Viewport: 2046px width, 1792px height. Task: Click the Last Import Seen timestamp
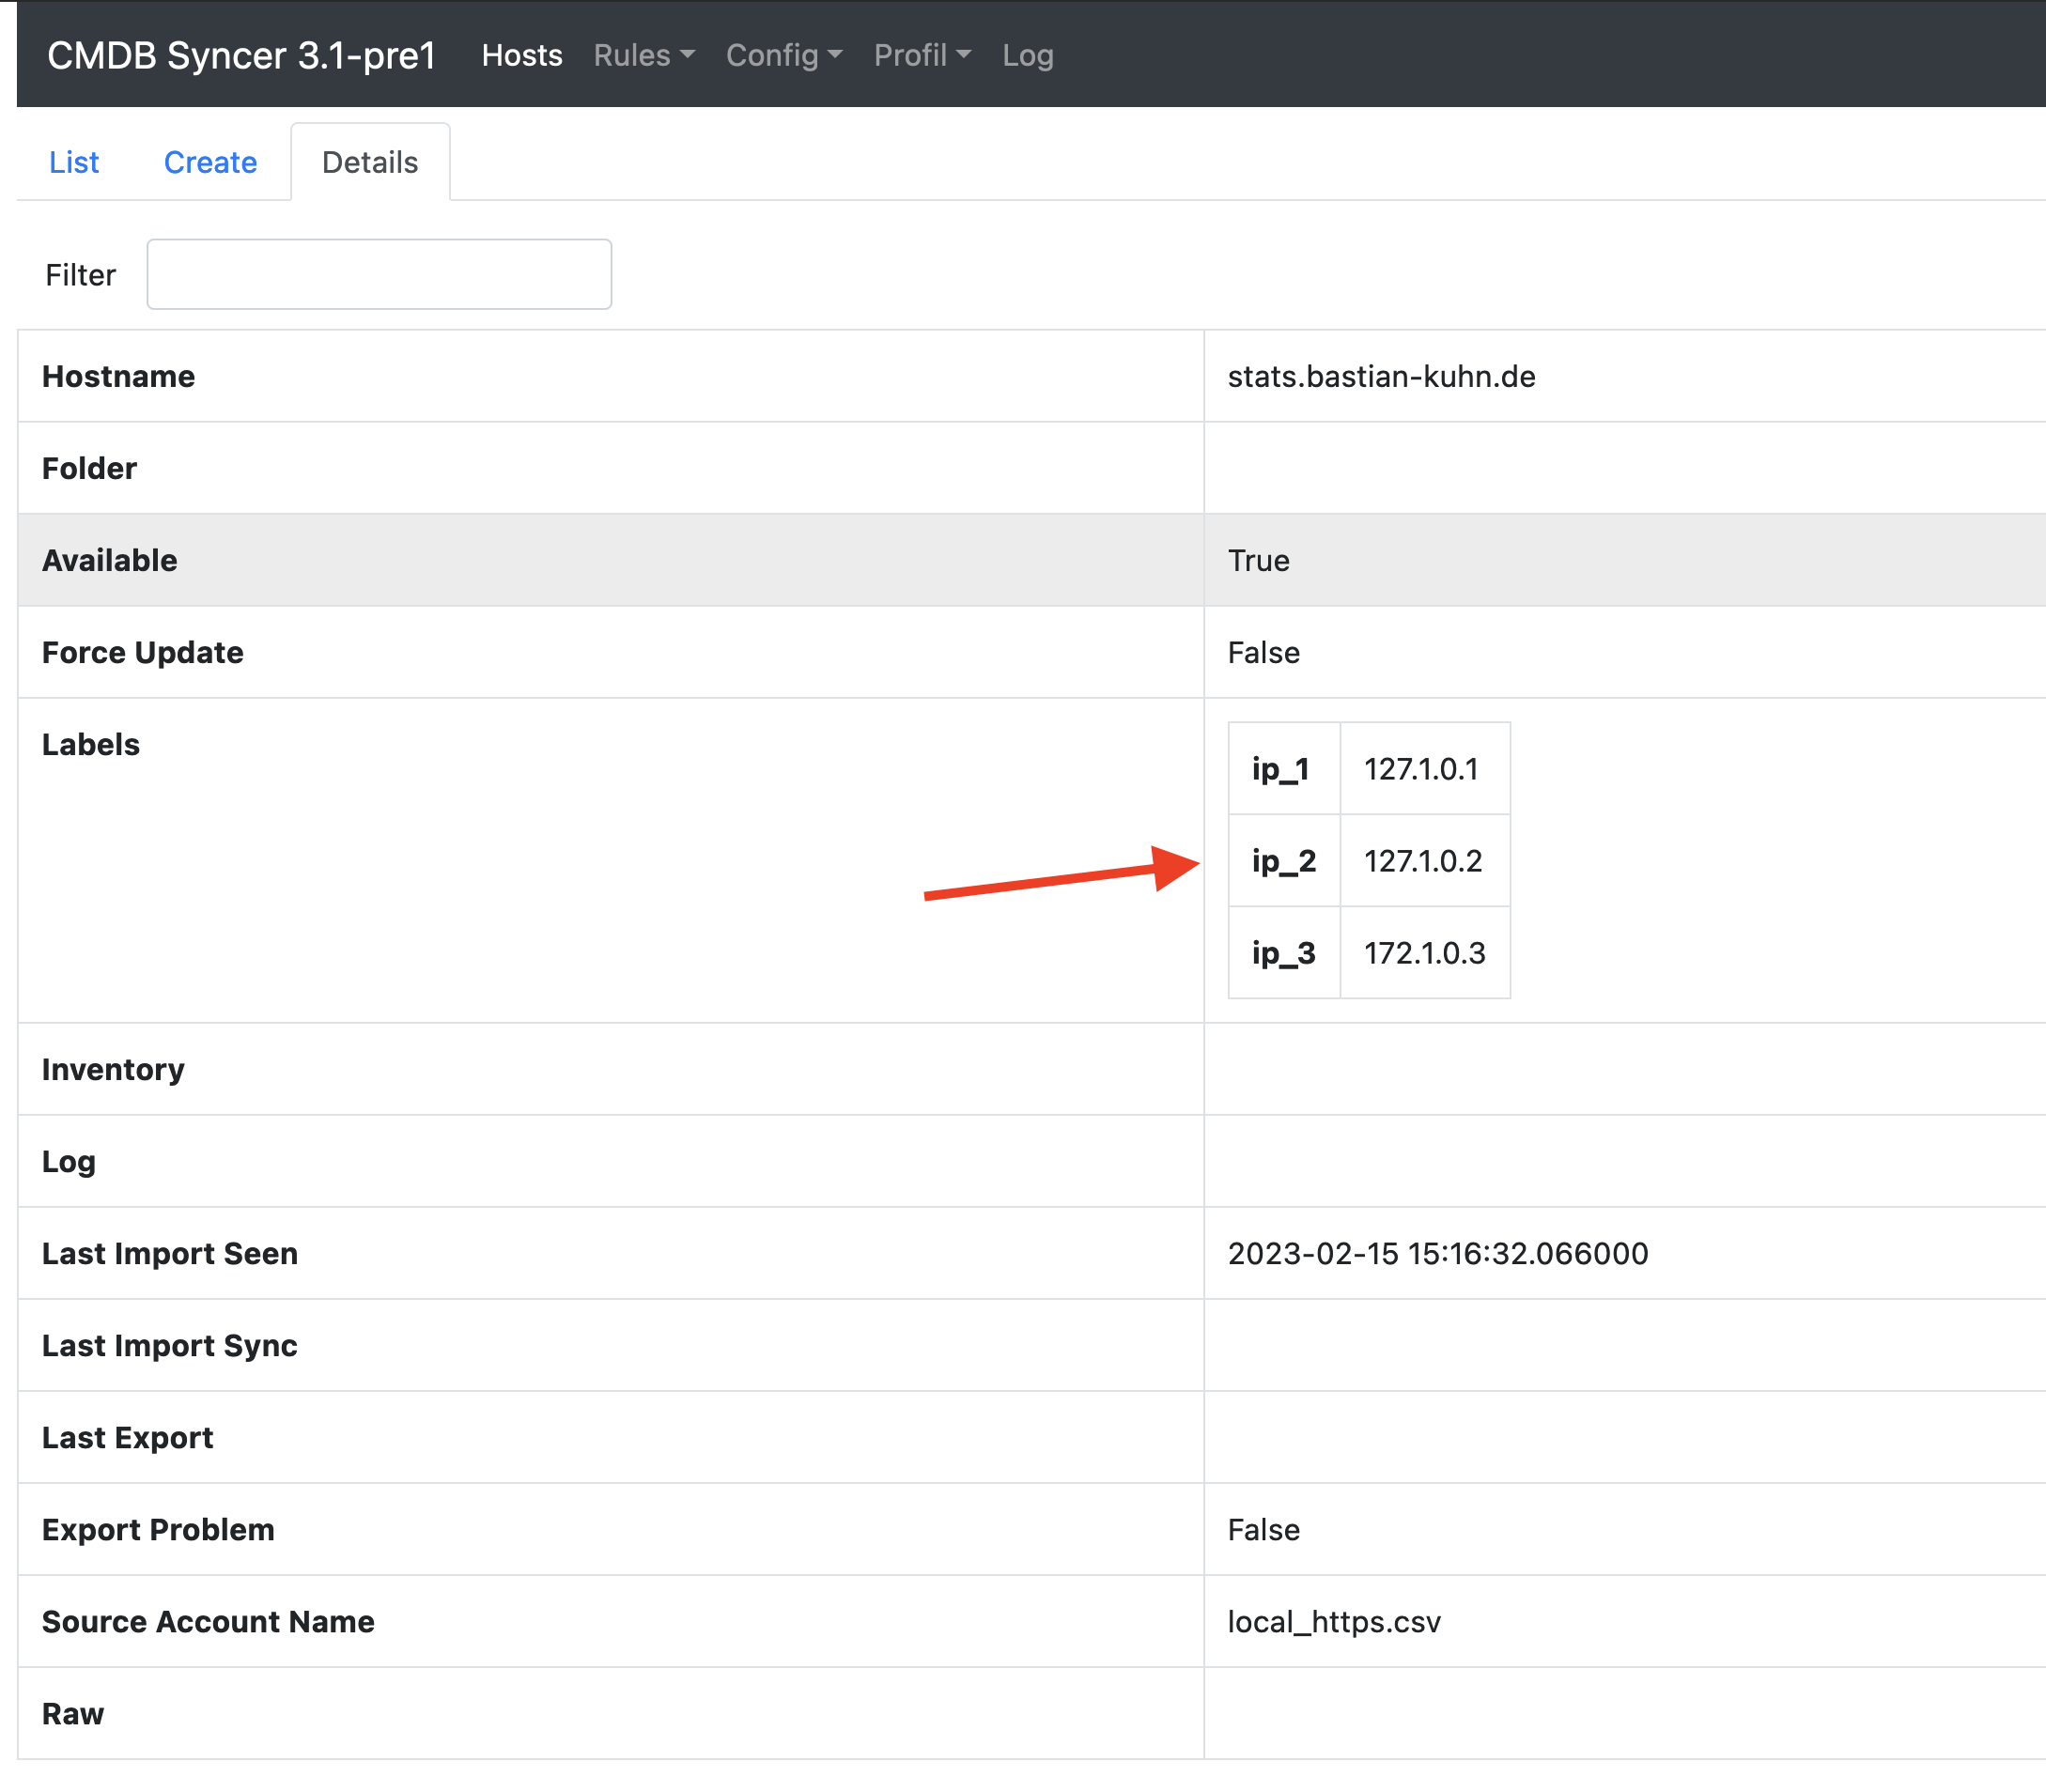1437,1253
